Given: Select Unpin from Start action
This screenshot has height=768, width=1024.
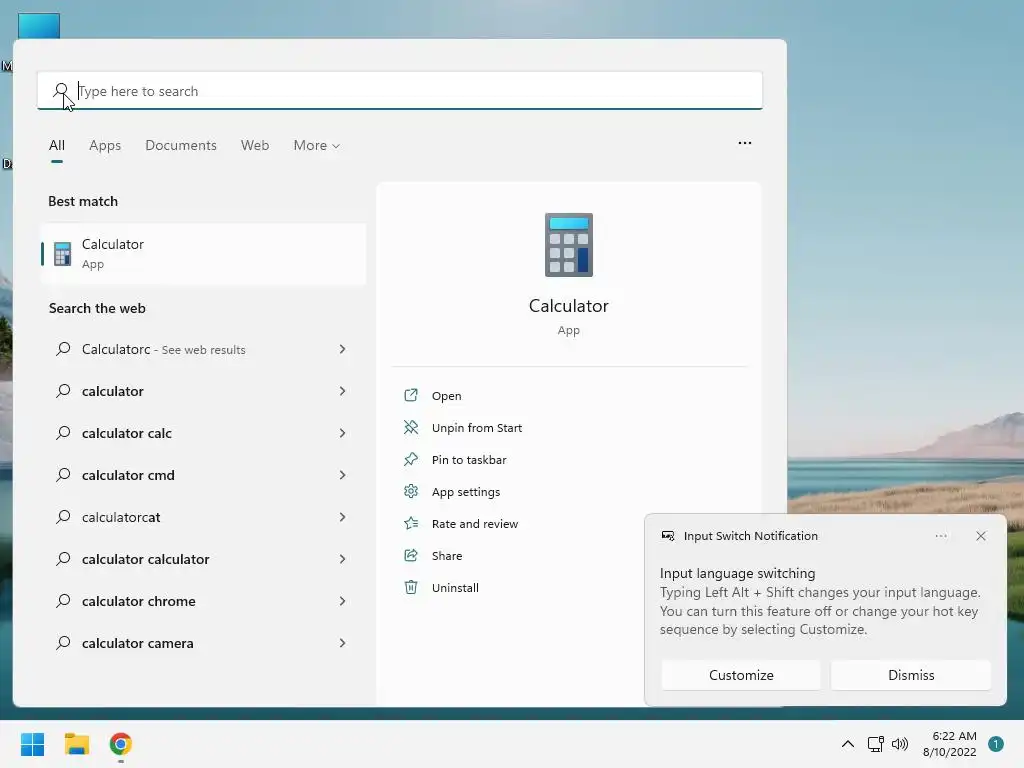Looking at the screenshot, I should point(477,428).
